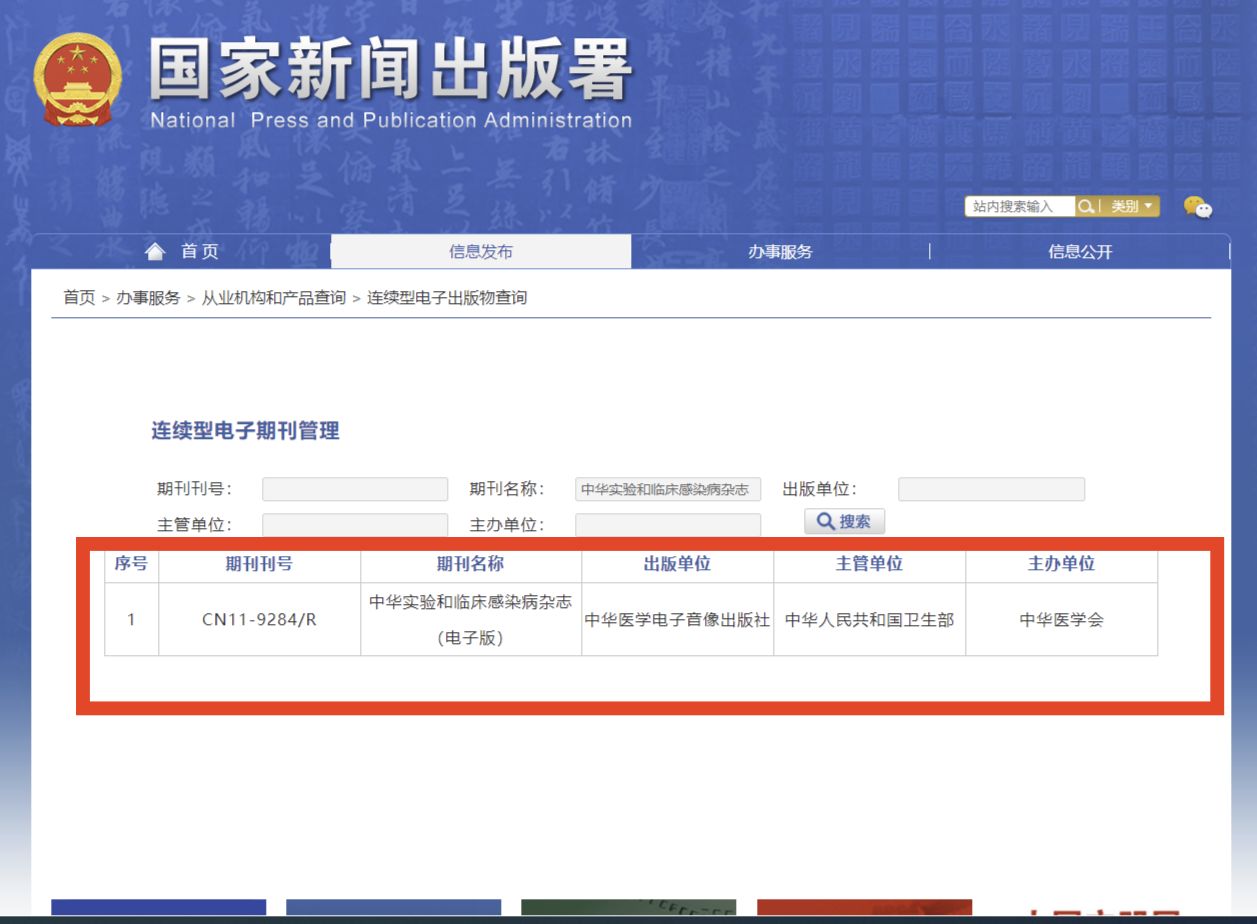This screenshot has width=1257, height=924.
Task: Click the CN11-9284/R result cell
Action: click(259, 619)
